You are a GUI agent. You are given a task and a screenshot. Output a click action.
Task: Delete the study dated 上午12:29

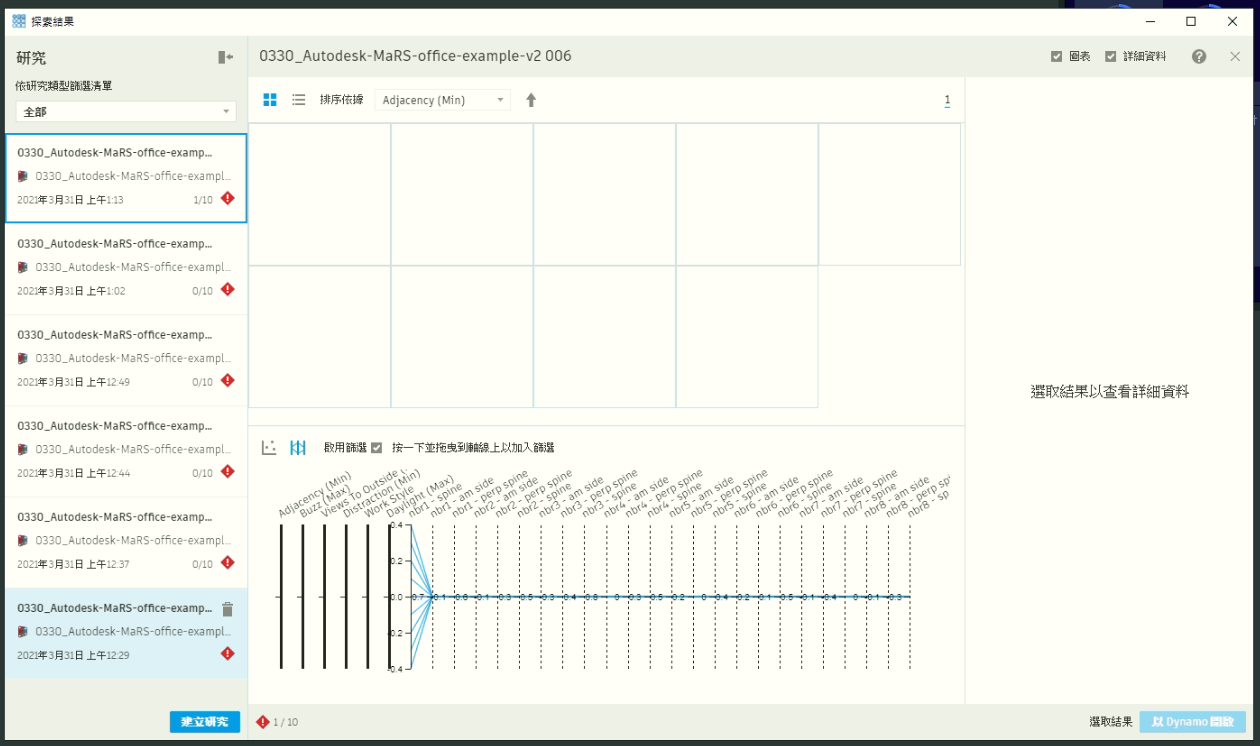coord(227,609)
